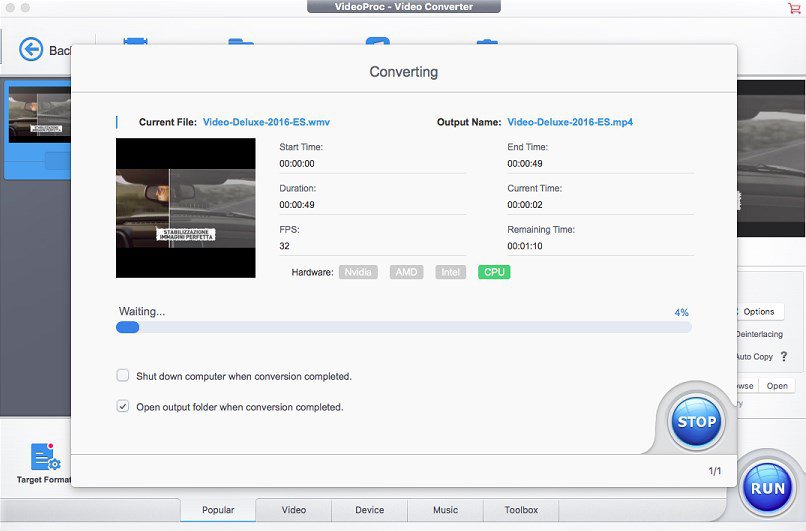Screen dimensions: 806x531
Task: Click the Target Format icon
Action: [45, 458]
